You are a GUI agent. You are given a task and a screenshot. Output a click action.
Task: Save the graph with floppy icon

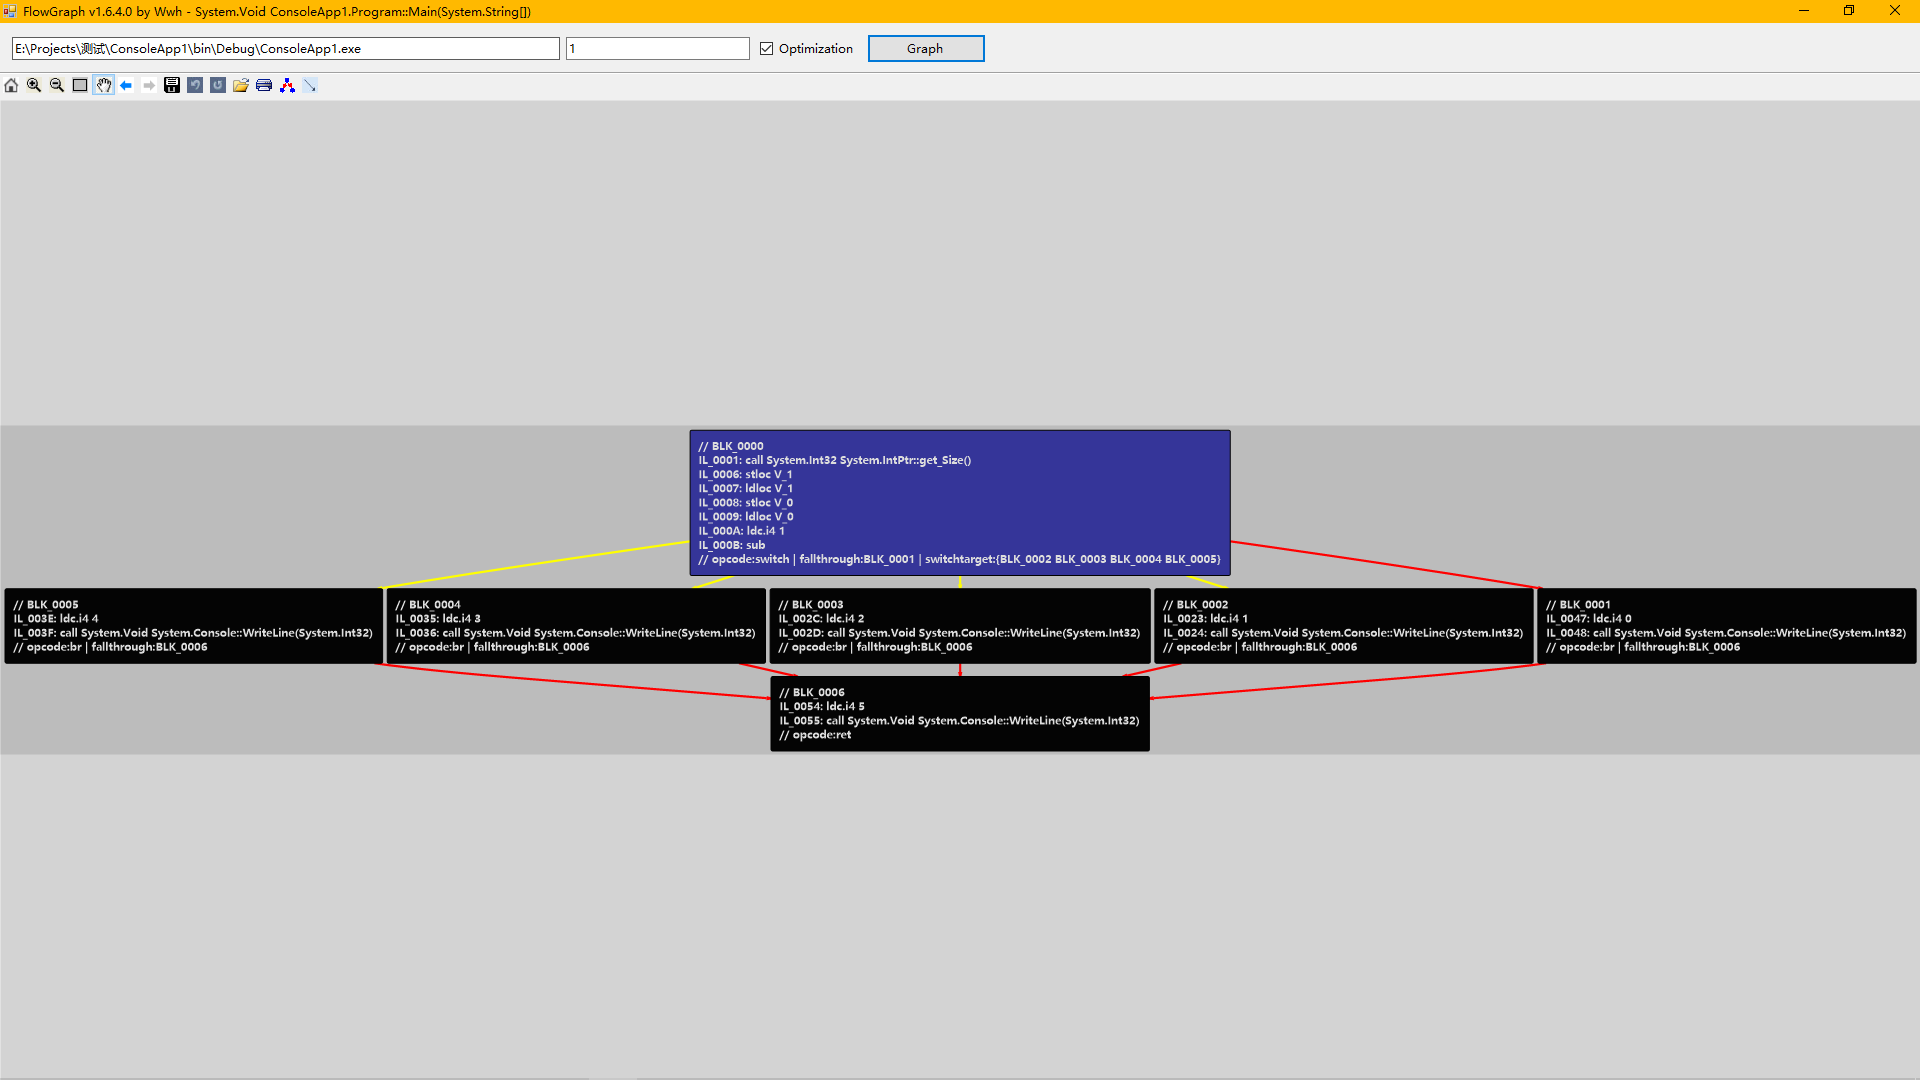tap(172, 86)
